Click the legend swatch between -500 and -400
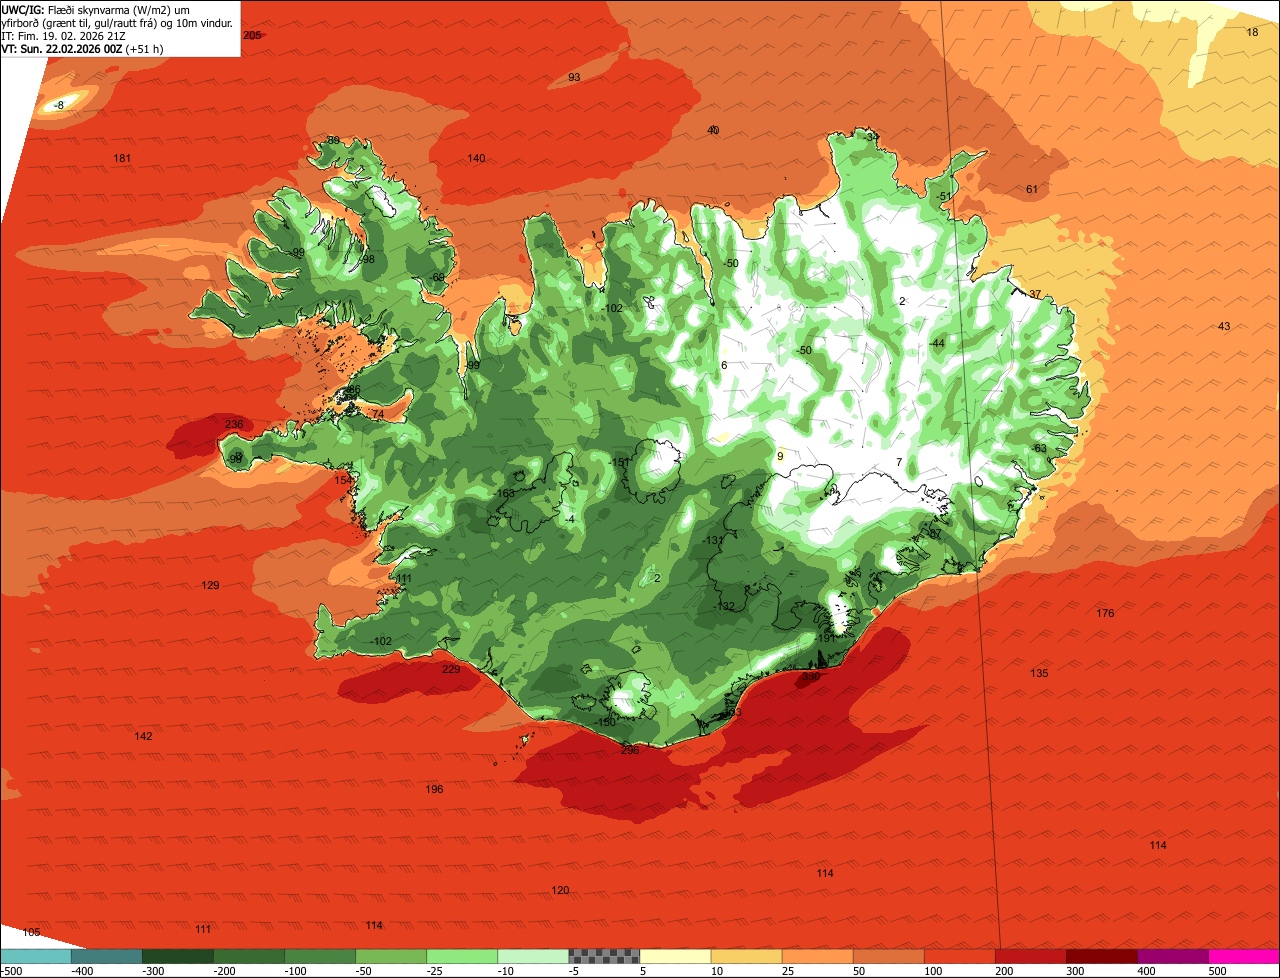Viewport: 1280px width, 978px height. coord(35,956)
